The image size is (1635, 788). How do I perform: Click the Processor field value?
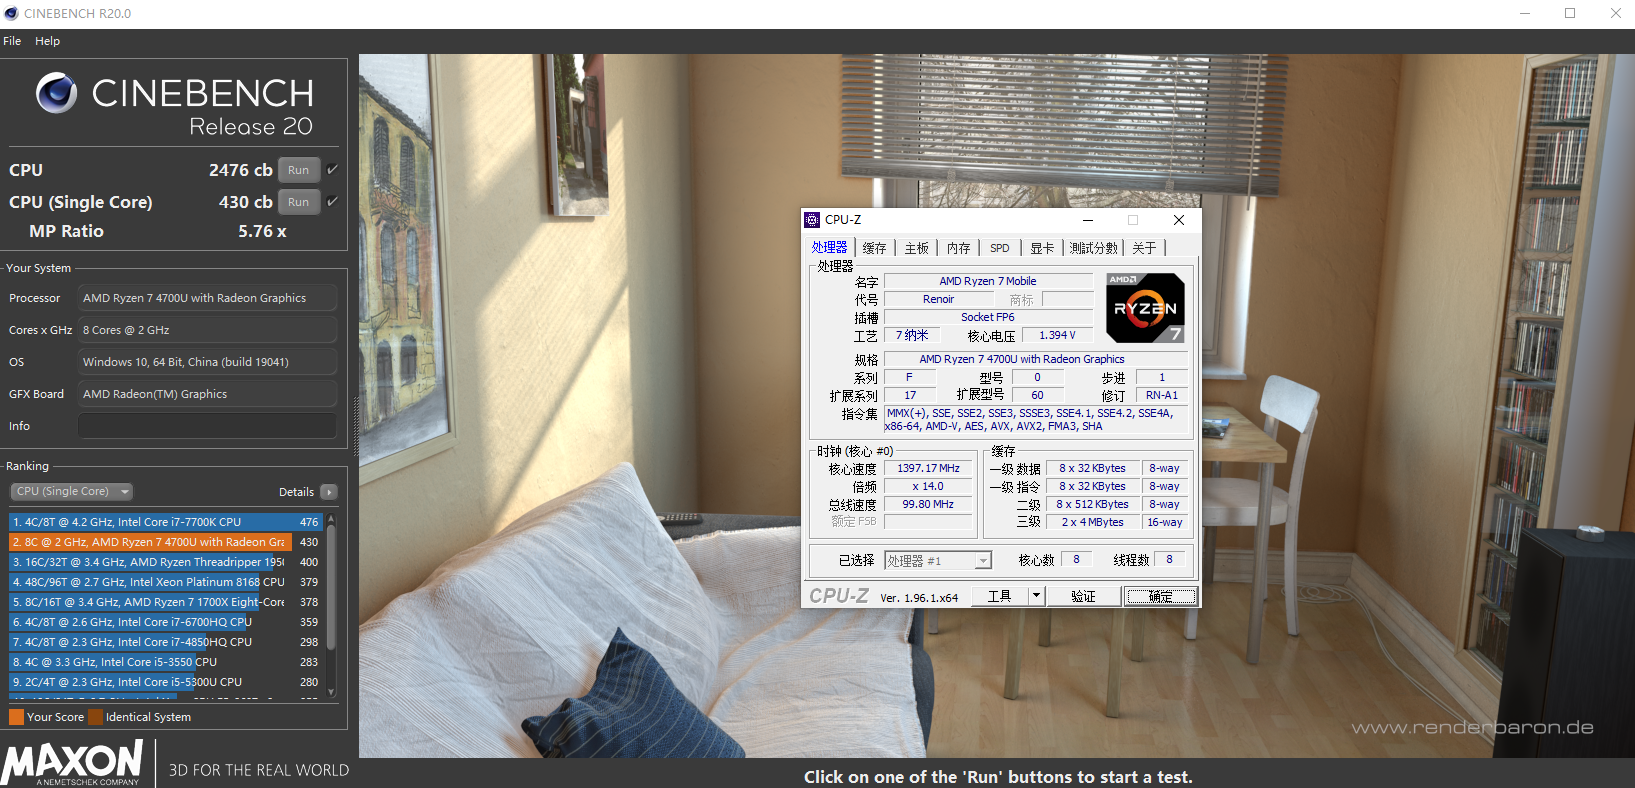point(207,298)
